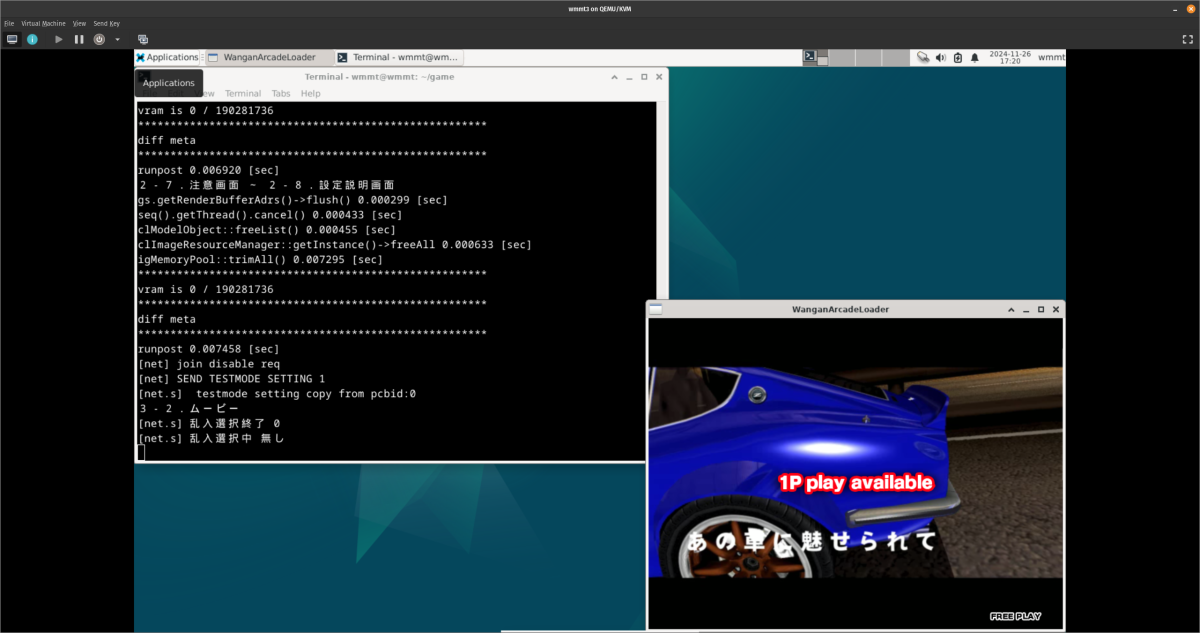Click WanganArcadeLoader window menu icon

[655, 309]
